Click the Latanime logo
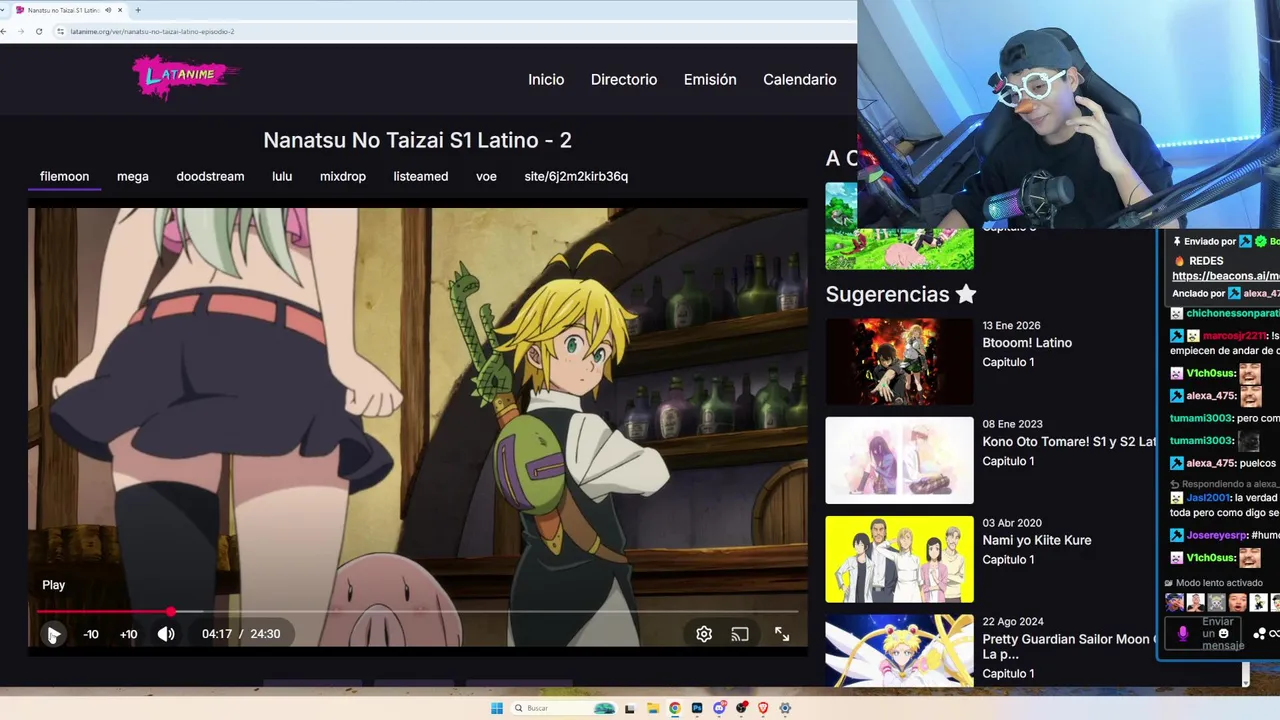 [x=186, y=77]
